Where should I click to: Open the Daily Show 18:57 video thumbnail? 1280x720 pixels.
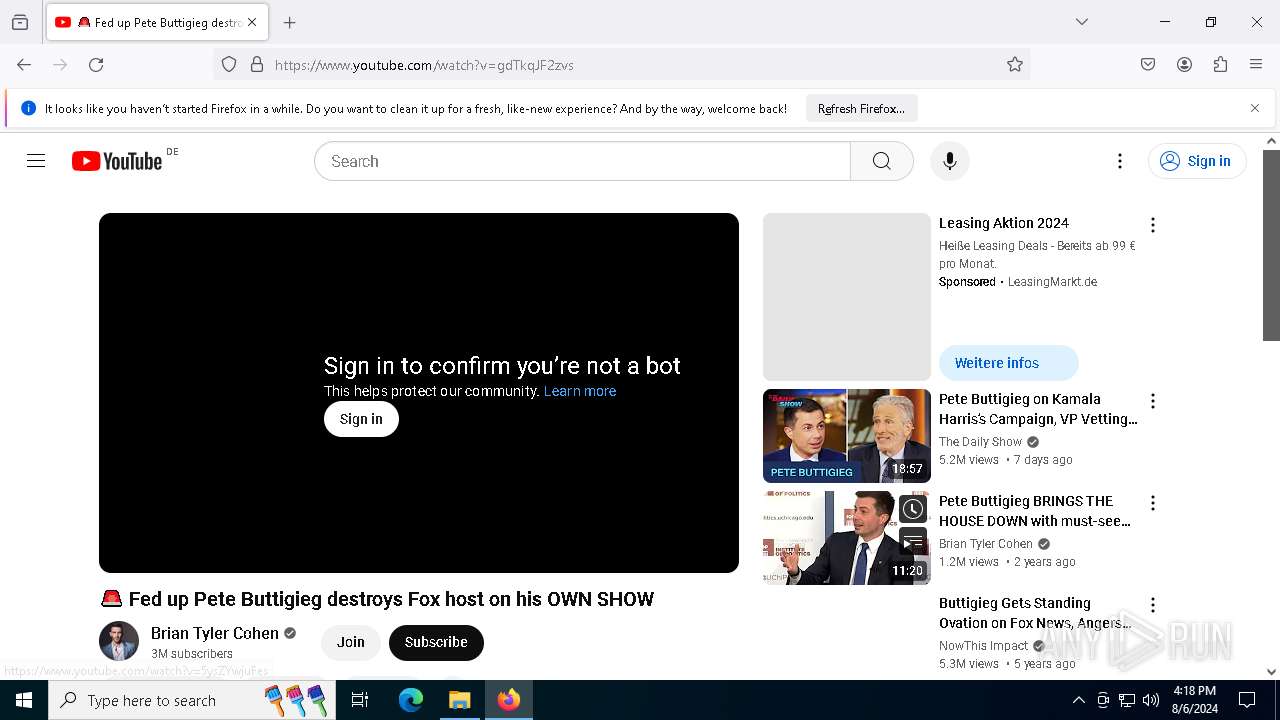pos(847,436)
